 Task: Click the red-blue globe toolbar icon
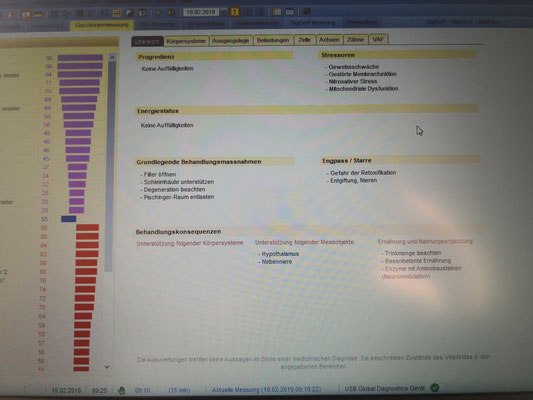307,12
